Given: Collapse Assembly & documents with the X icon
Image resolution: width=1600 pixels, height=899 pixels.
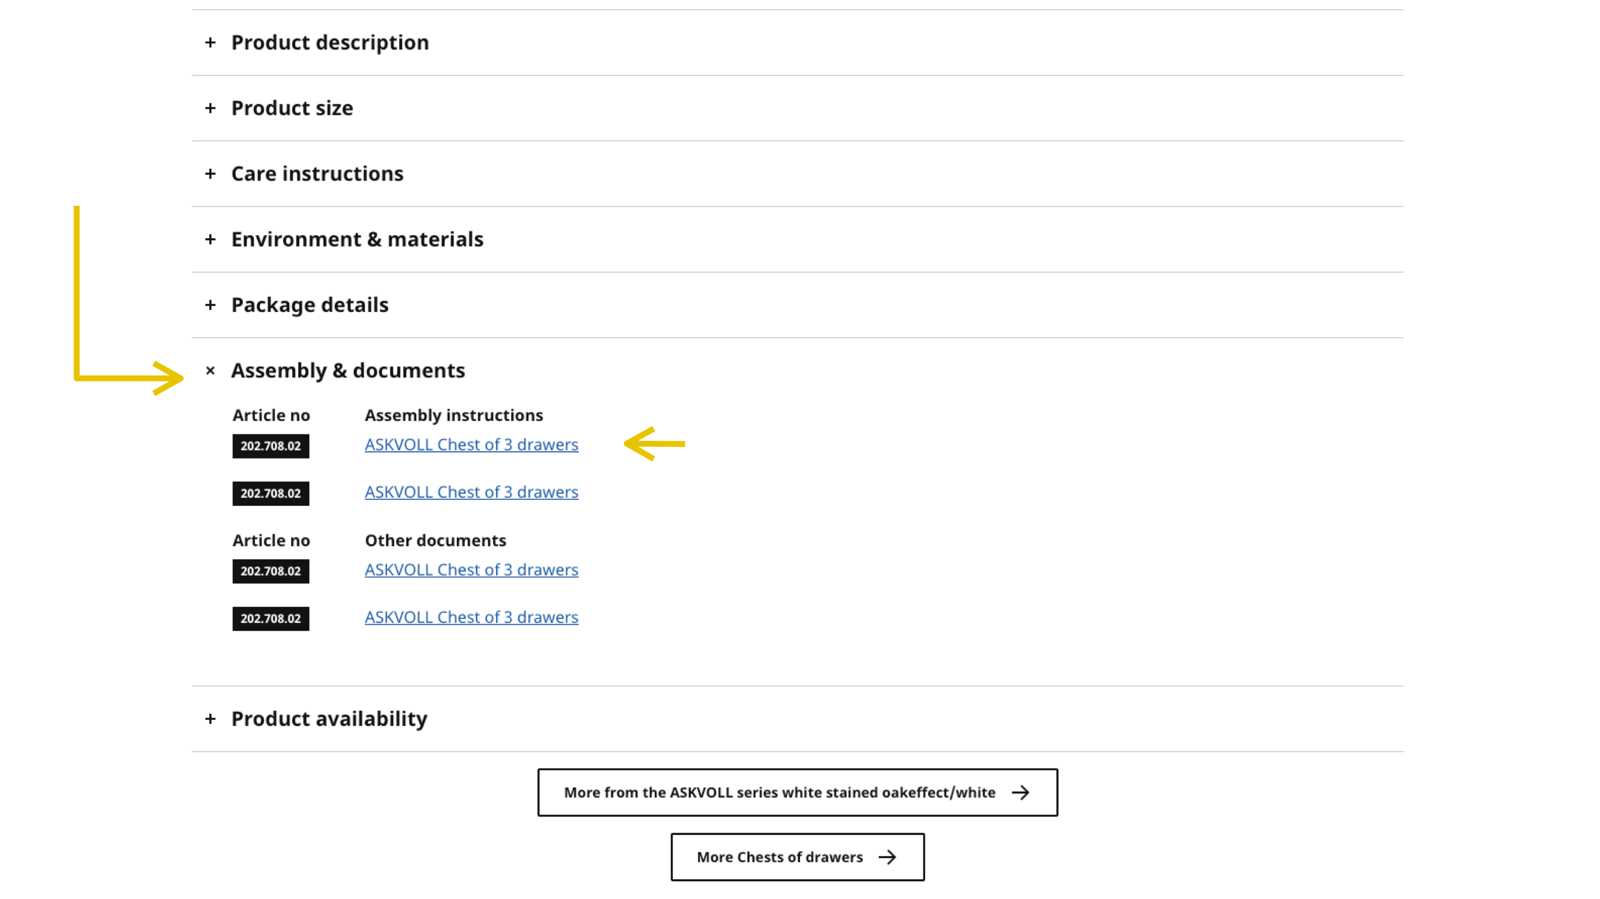Looking at the screenshot, I should [x=210, y=371].
